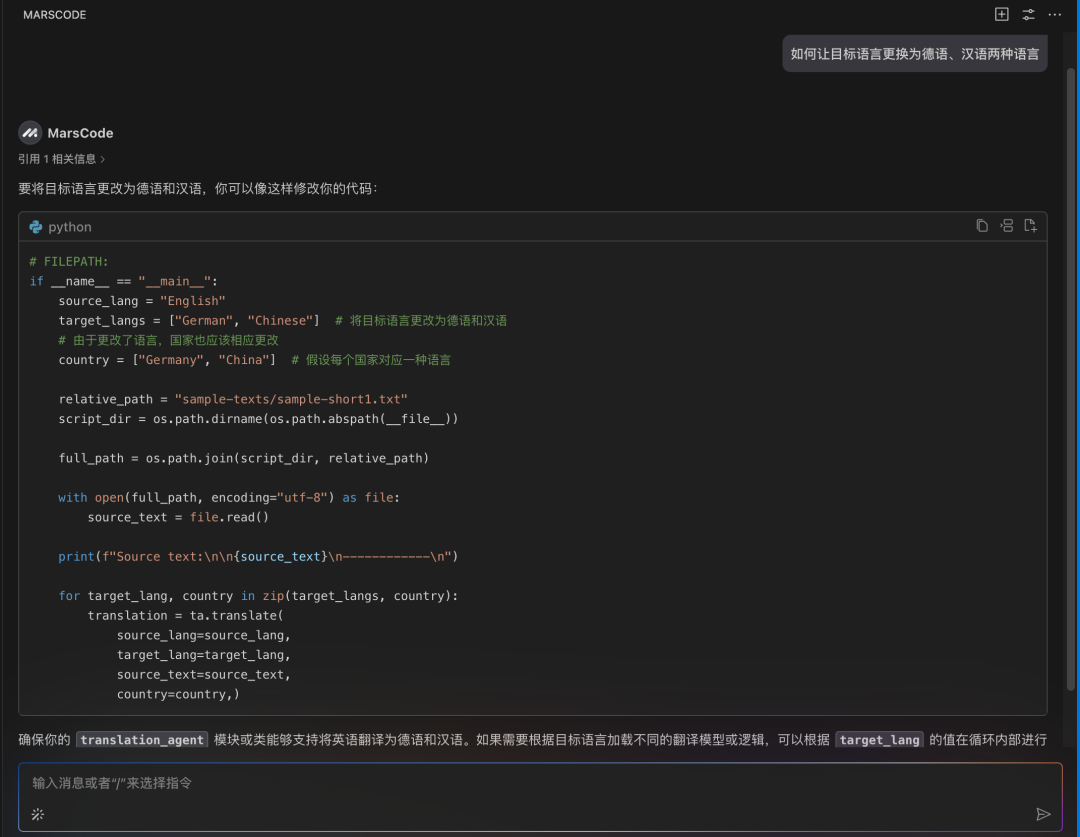This screenshot has height=837, width=1080.
Task: Open the sparkle commands icon in input box
Action: tap(38, 814)
